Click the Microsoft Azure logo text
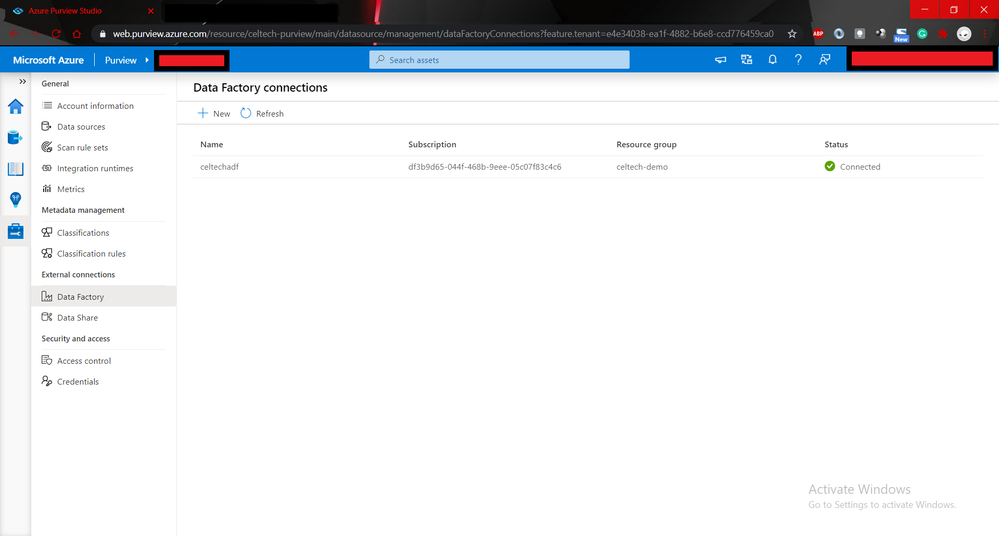This screenshot has height=536, width=999. 48,60
